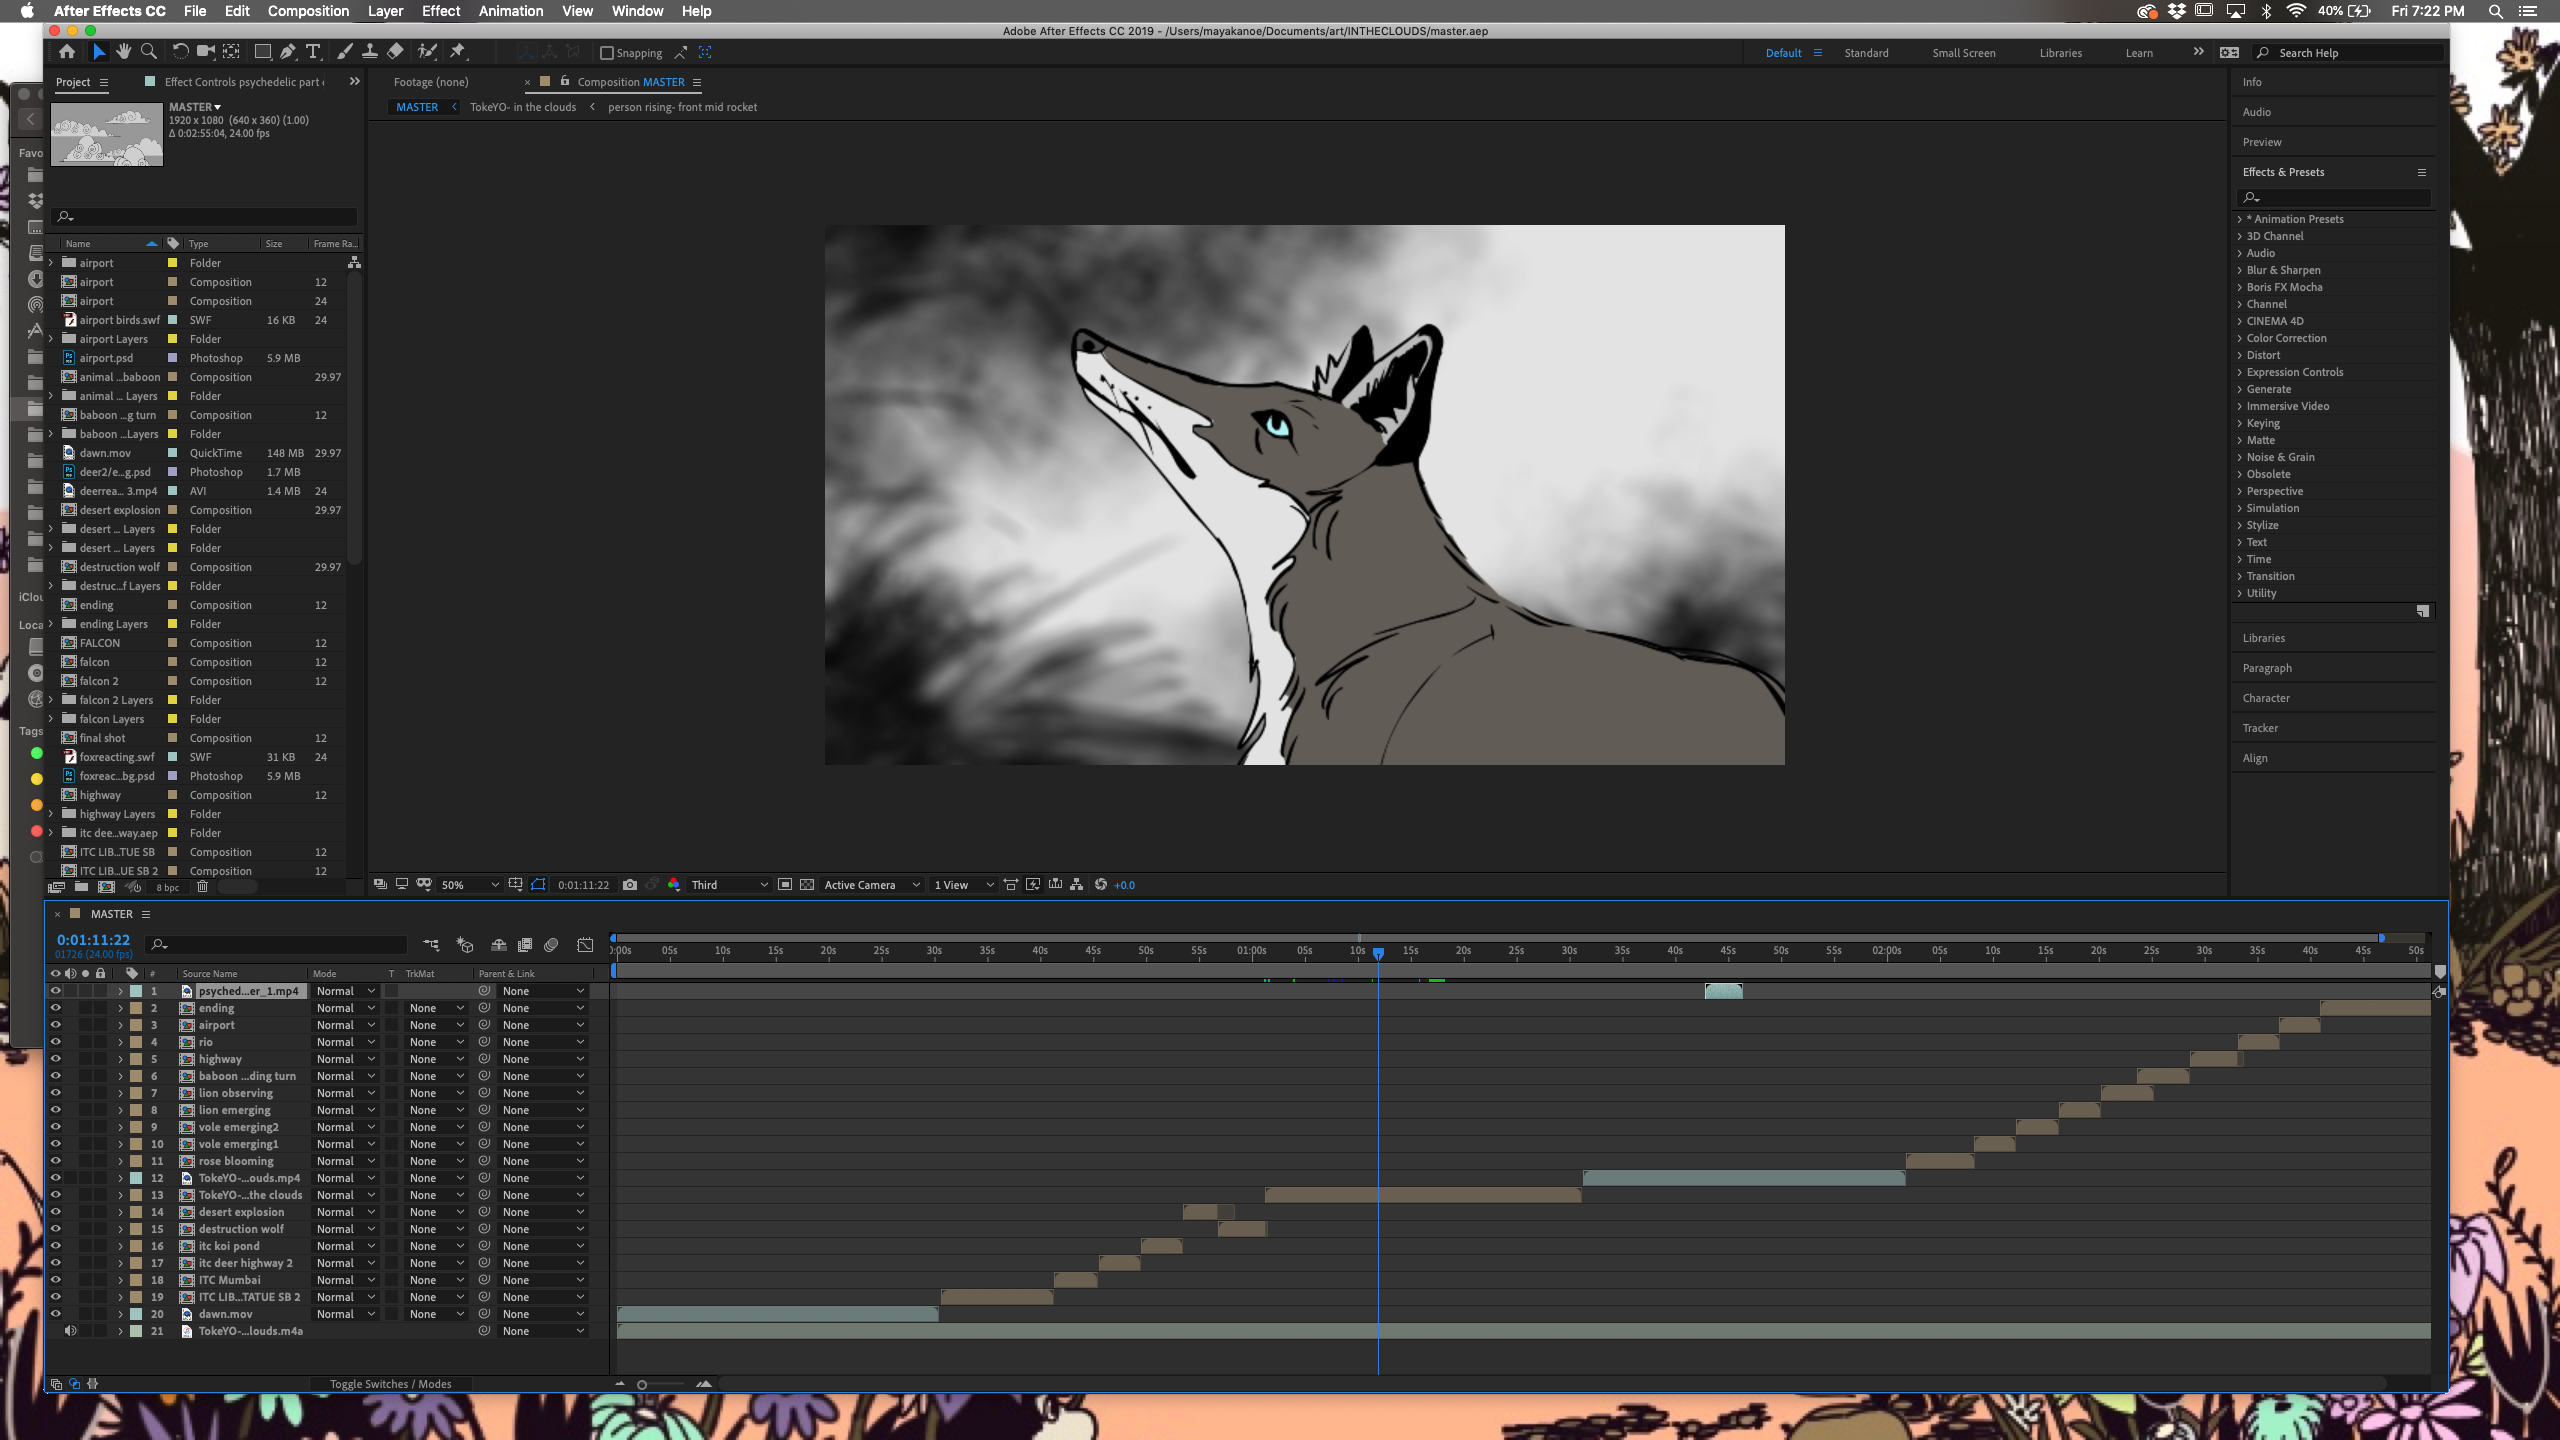Switch to the Footage (none) tab

(x=430, y=82)
